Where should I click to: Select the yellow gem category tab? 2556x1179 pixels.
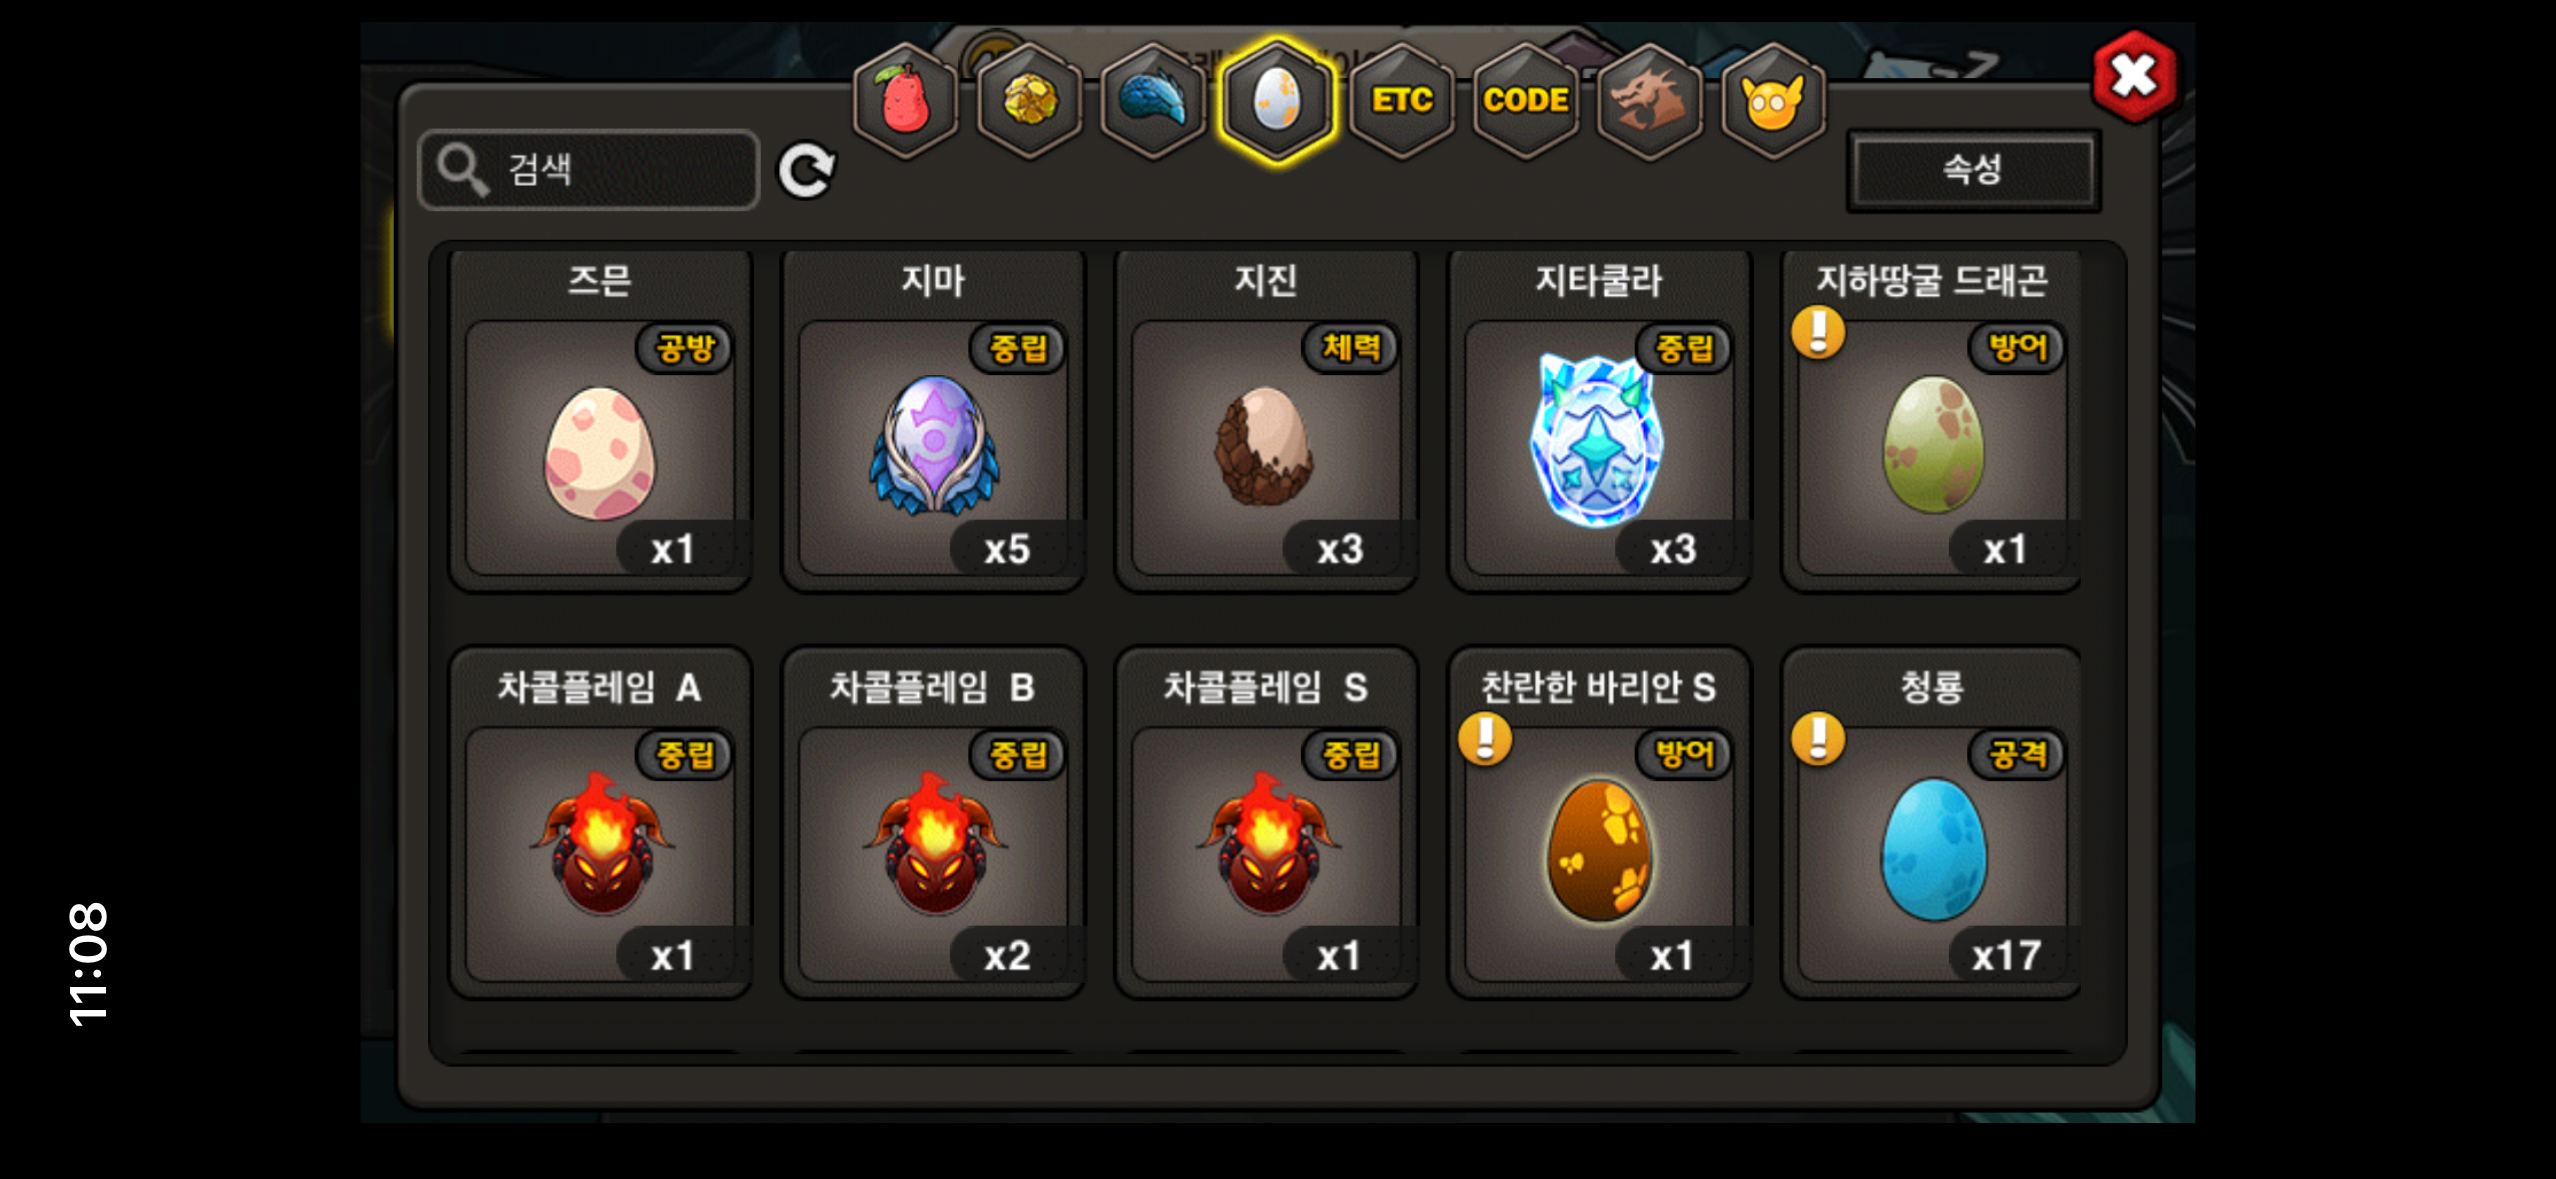1029,101
